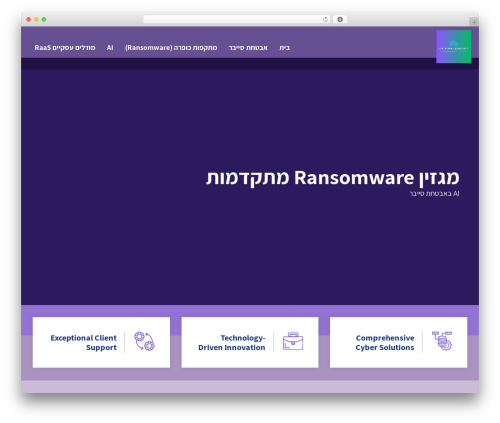Open the מודלים עסקיים RaaS menu item

pos(65,48)
